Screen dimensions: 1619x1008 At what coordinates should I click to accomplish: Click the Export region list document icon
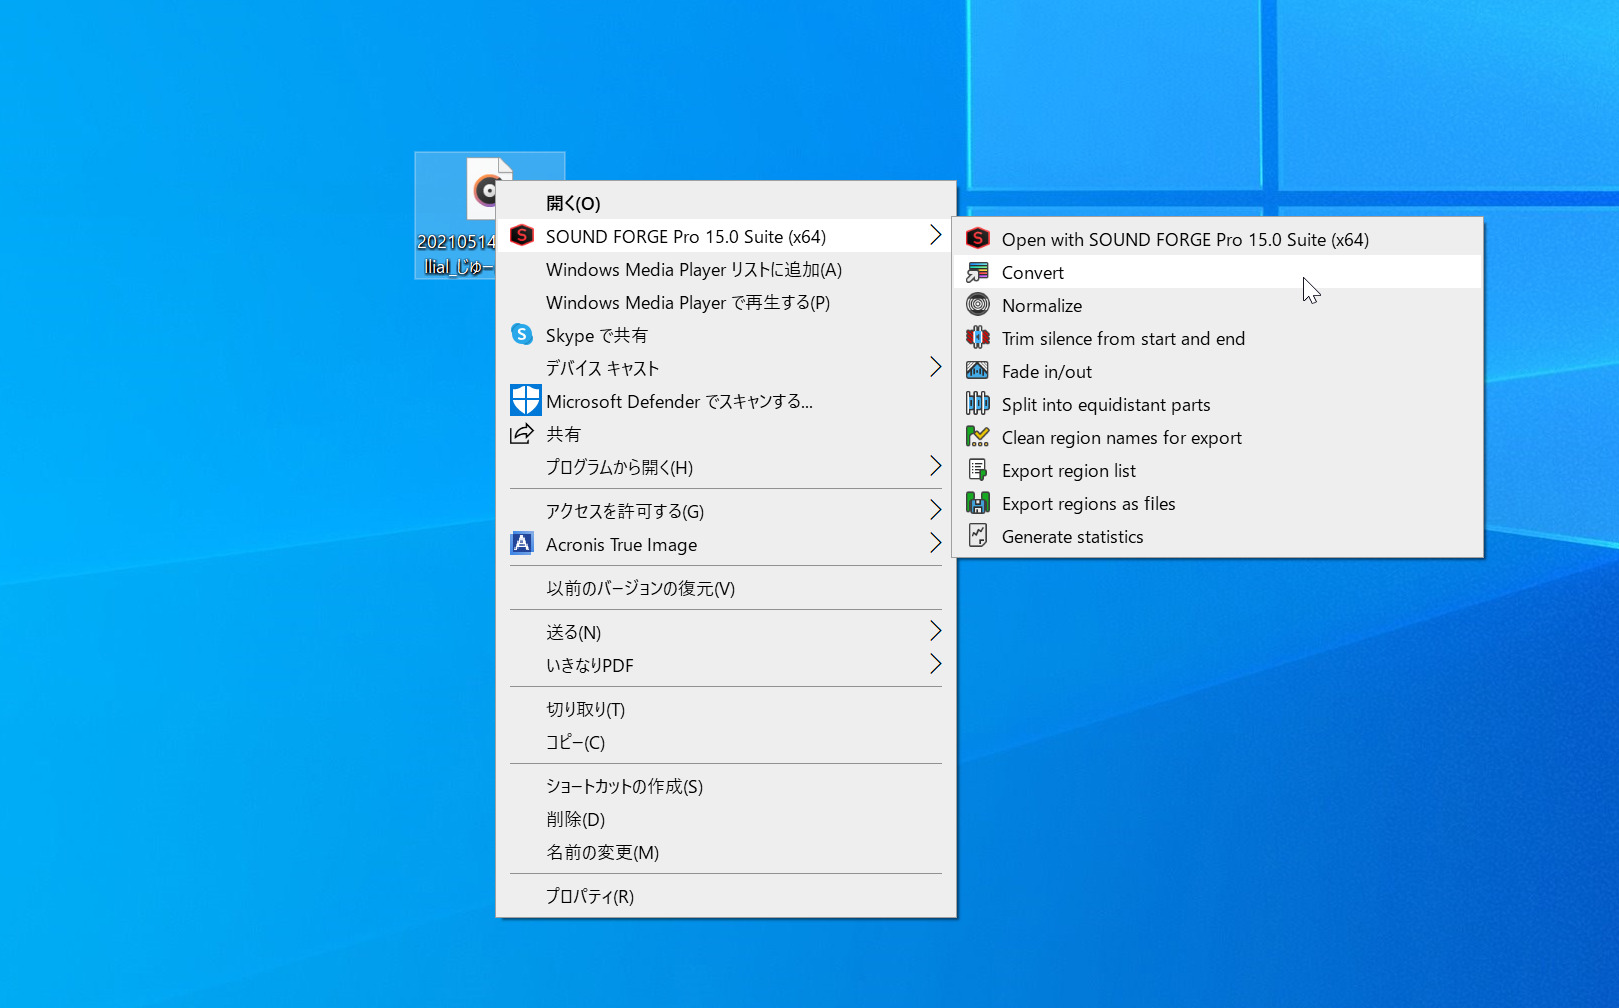pyautogui.click(x=978, y=470)
